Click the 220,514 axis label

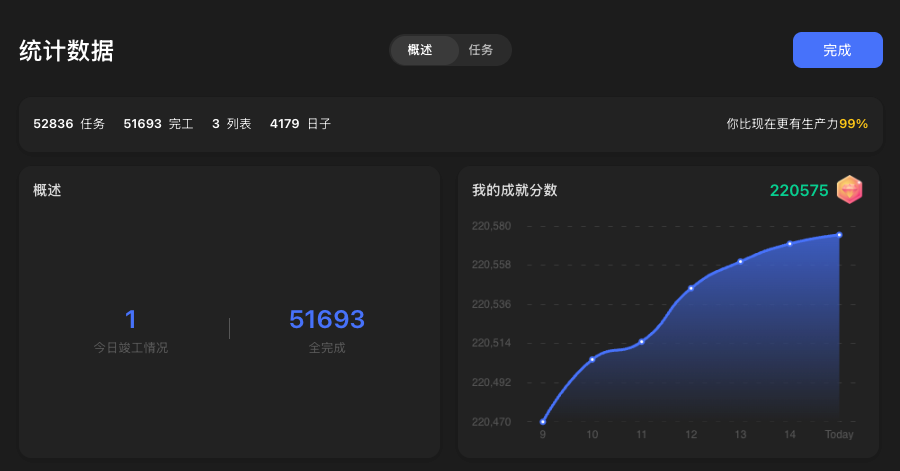pyautogui.click(x=491, y=343)
